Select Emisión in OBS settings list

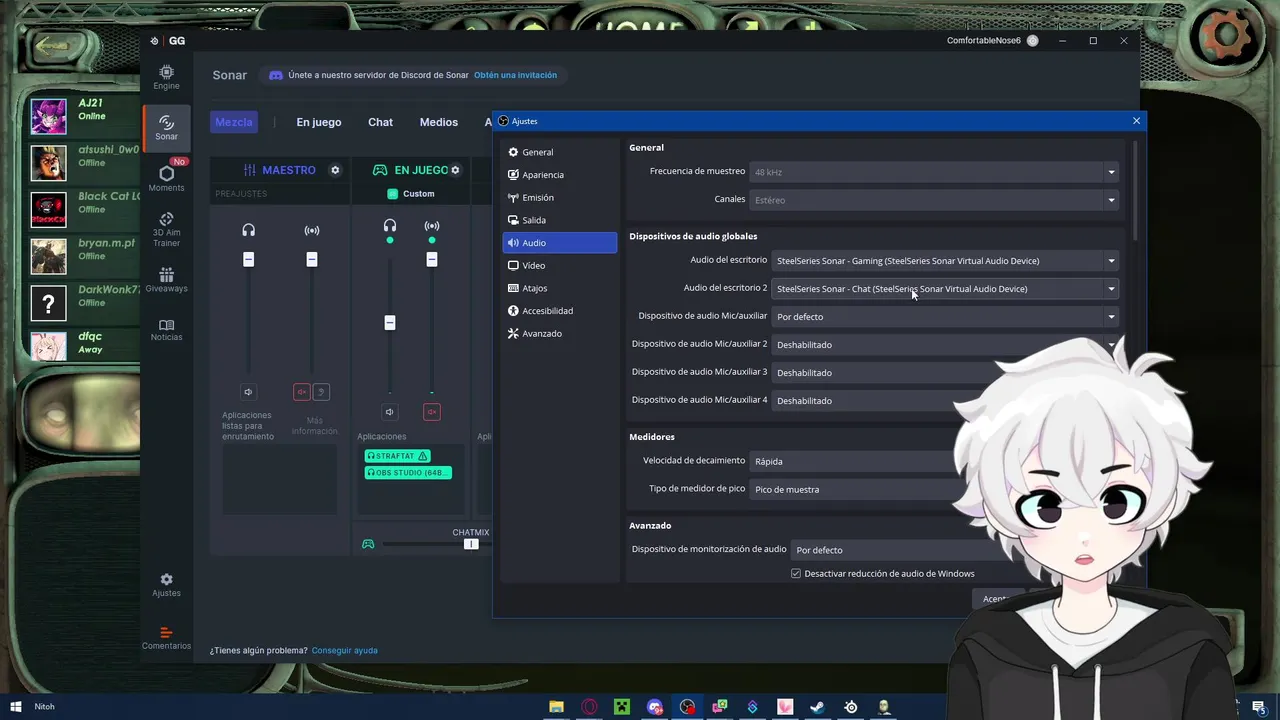559,197
